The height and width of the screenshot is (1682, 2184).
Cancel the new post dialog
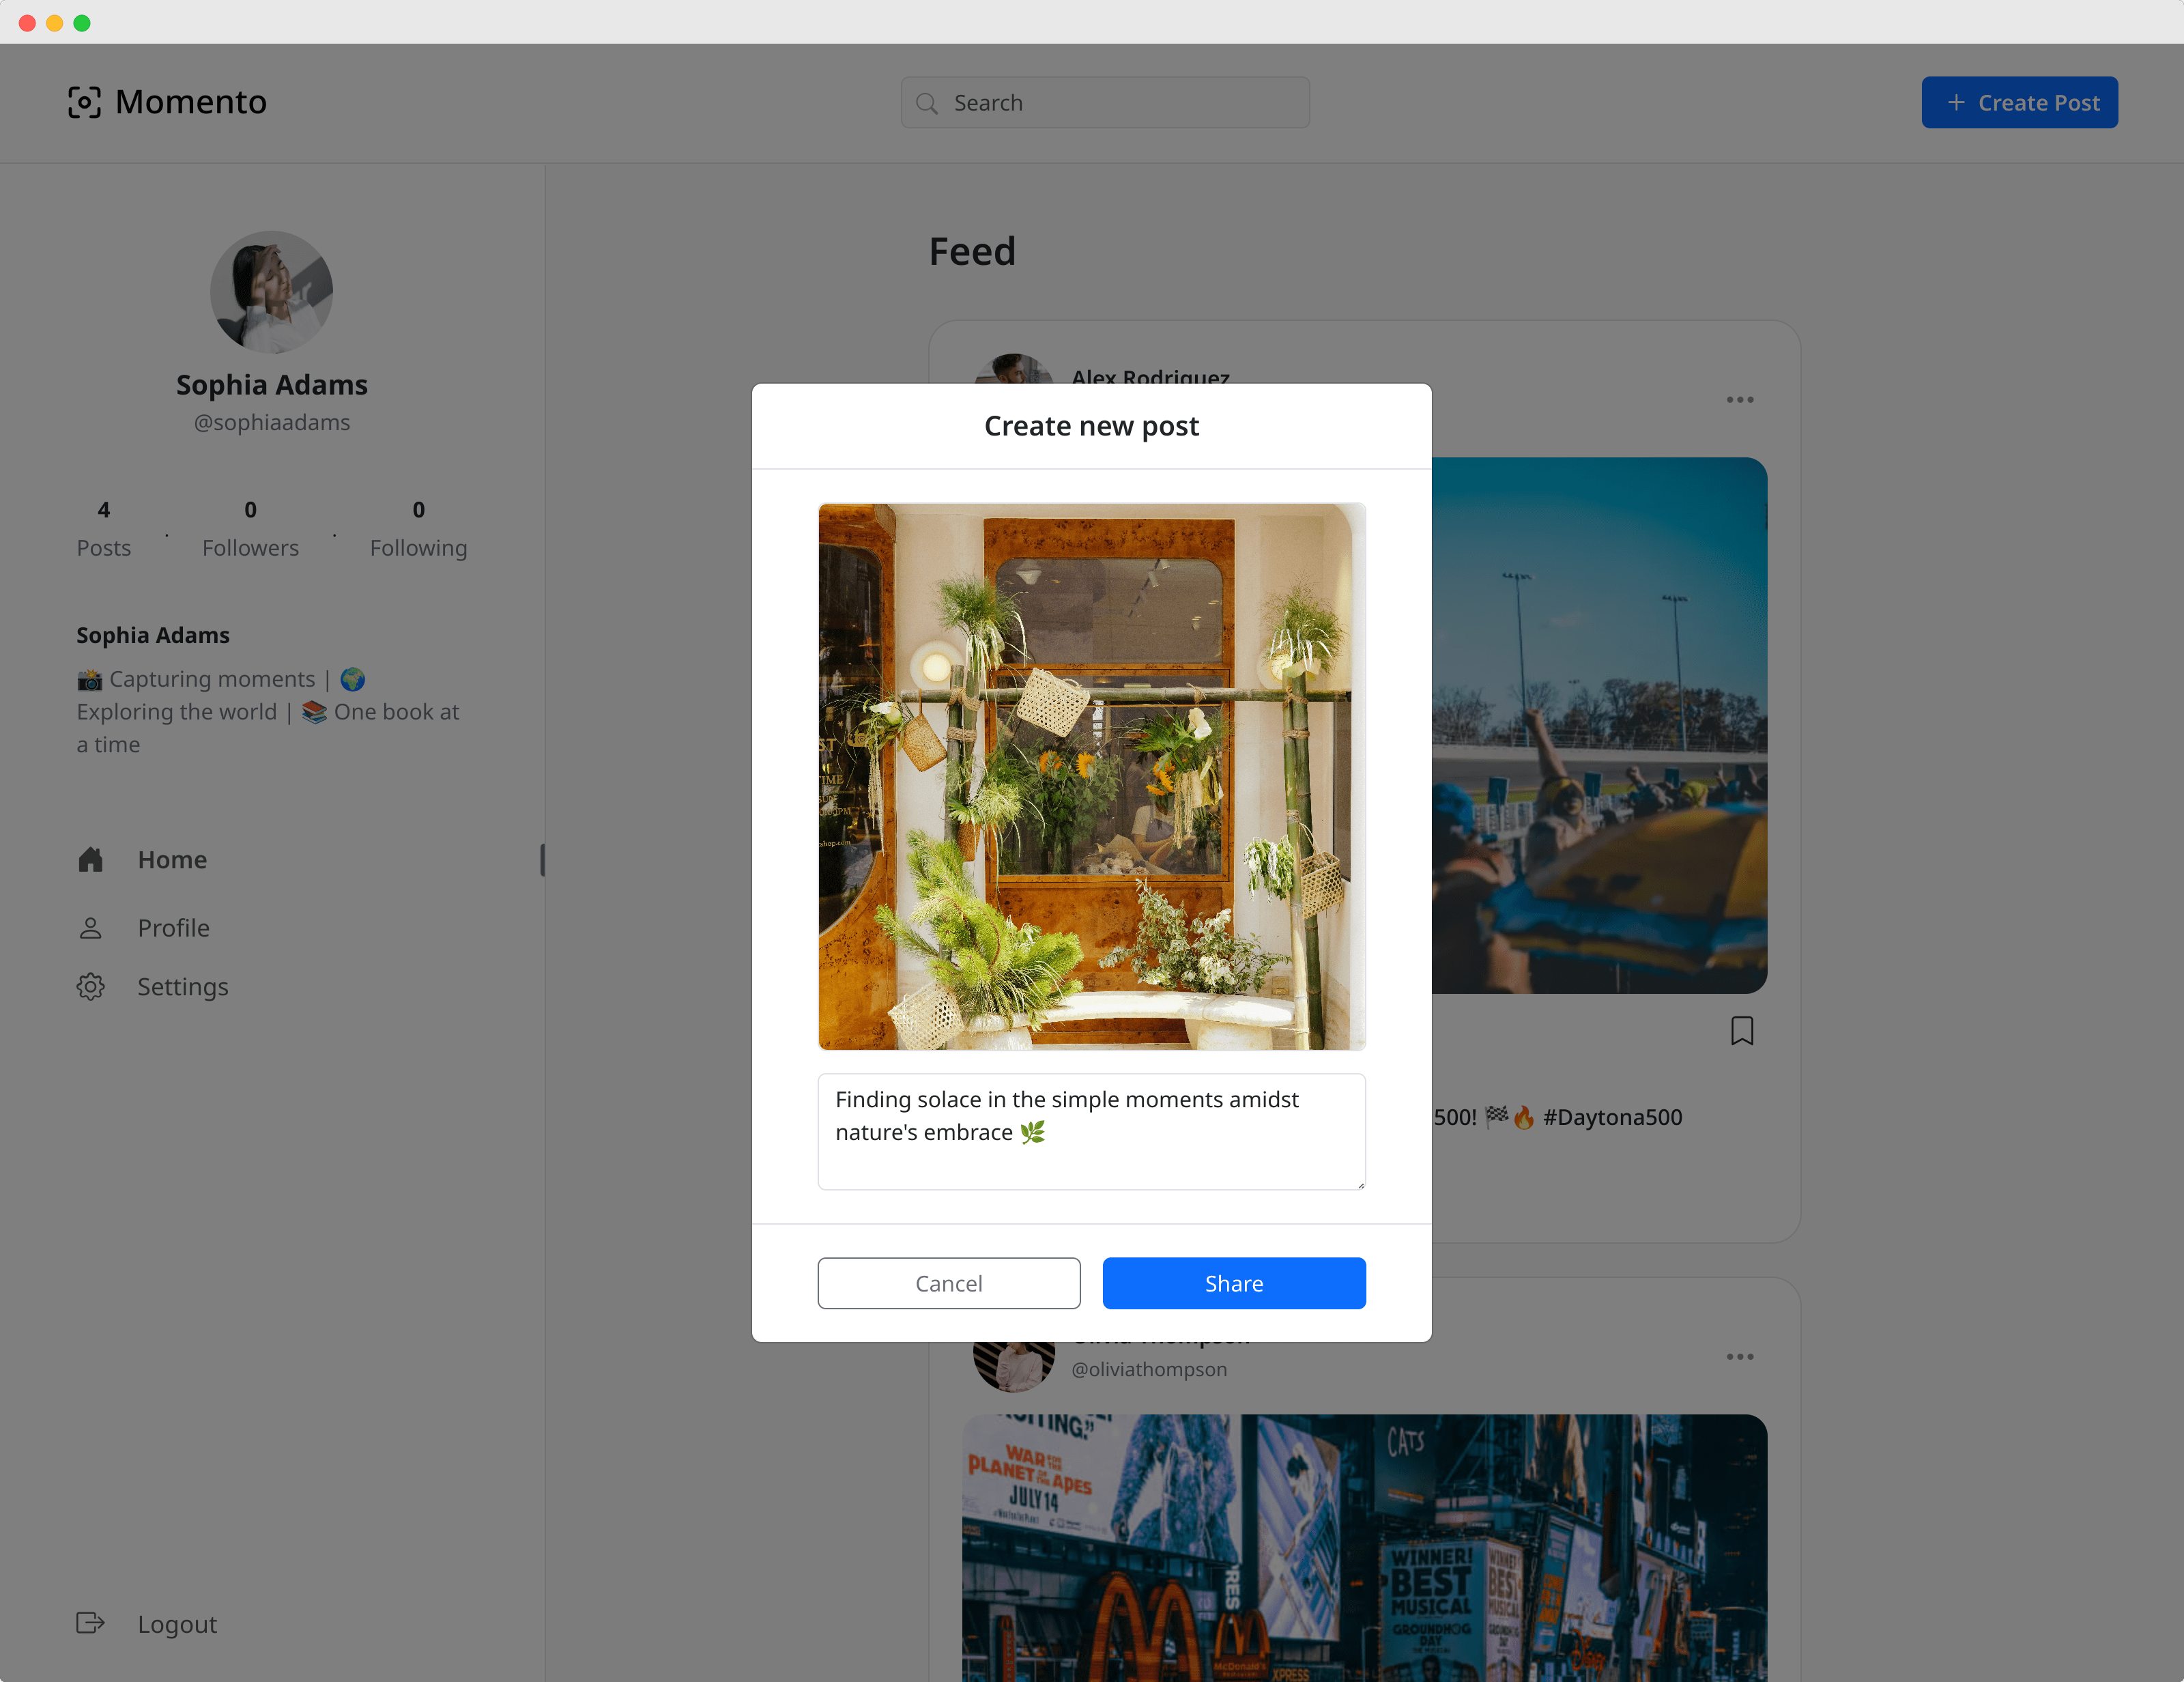click(x=948, y=1283)
